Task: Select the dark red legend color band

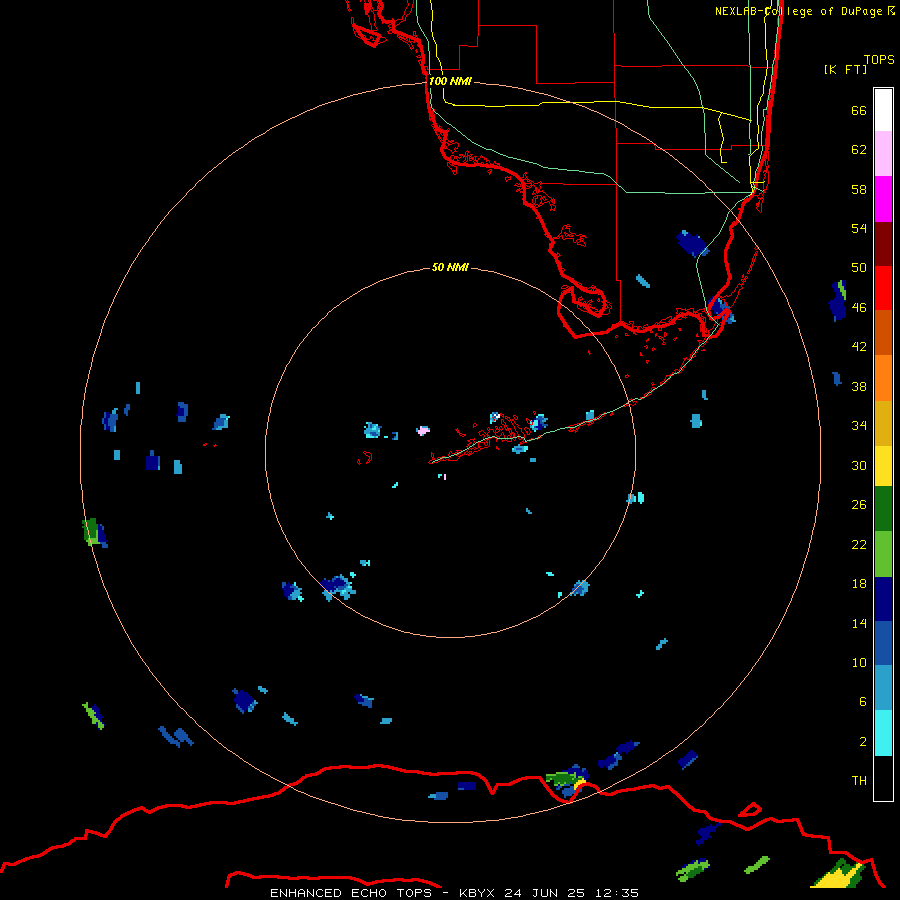Action: click(883, 243)
